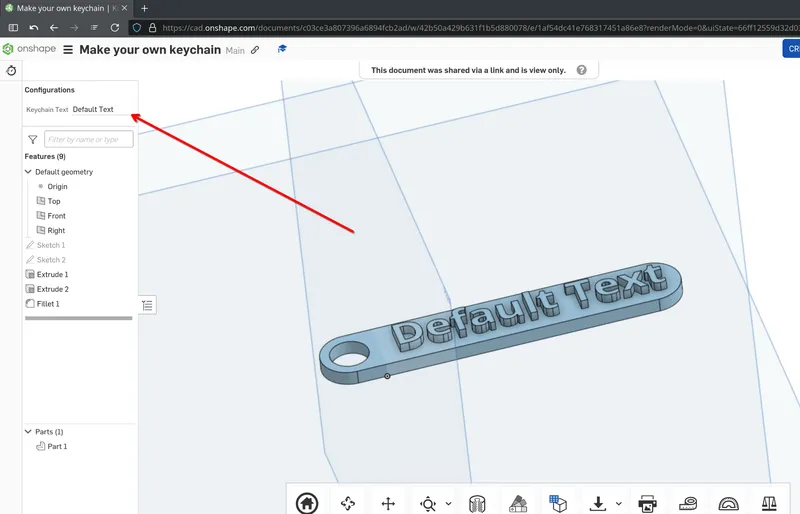
Task: Click the mass properties scale icon
Action: click(769, 503)
